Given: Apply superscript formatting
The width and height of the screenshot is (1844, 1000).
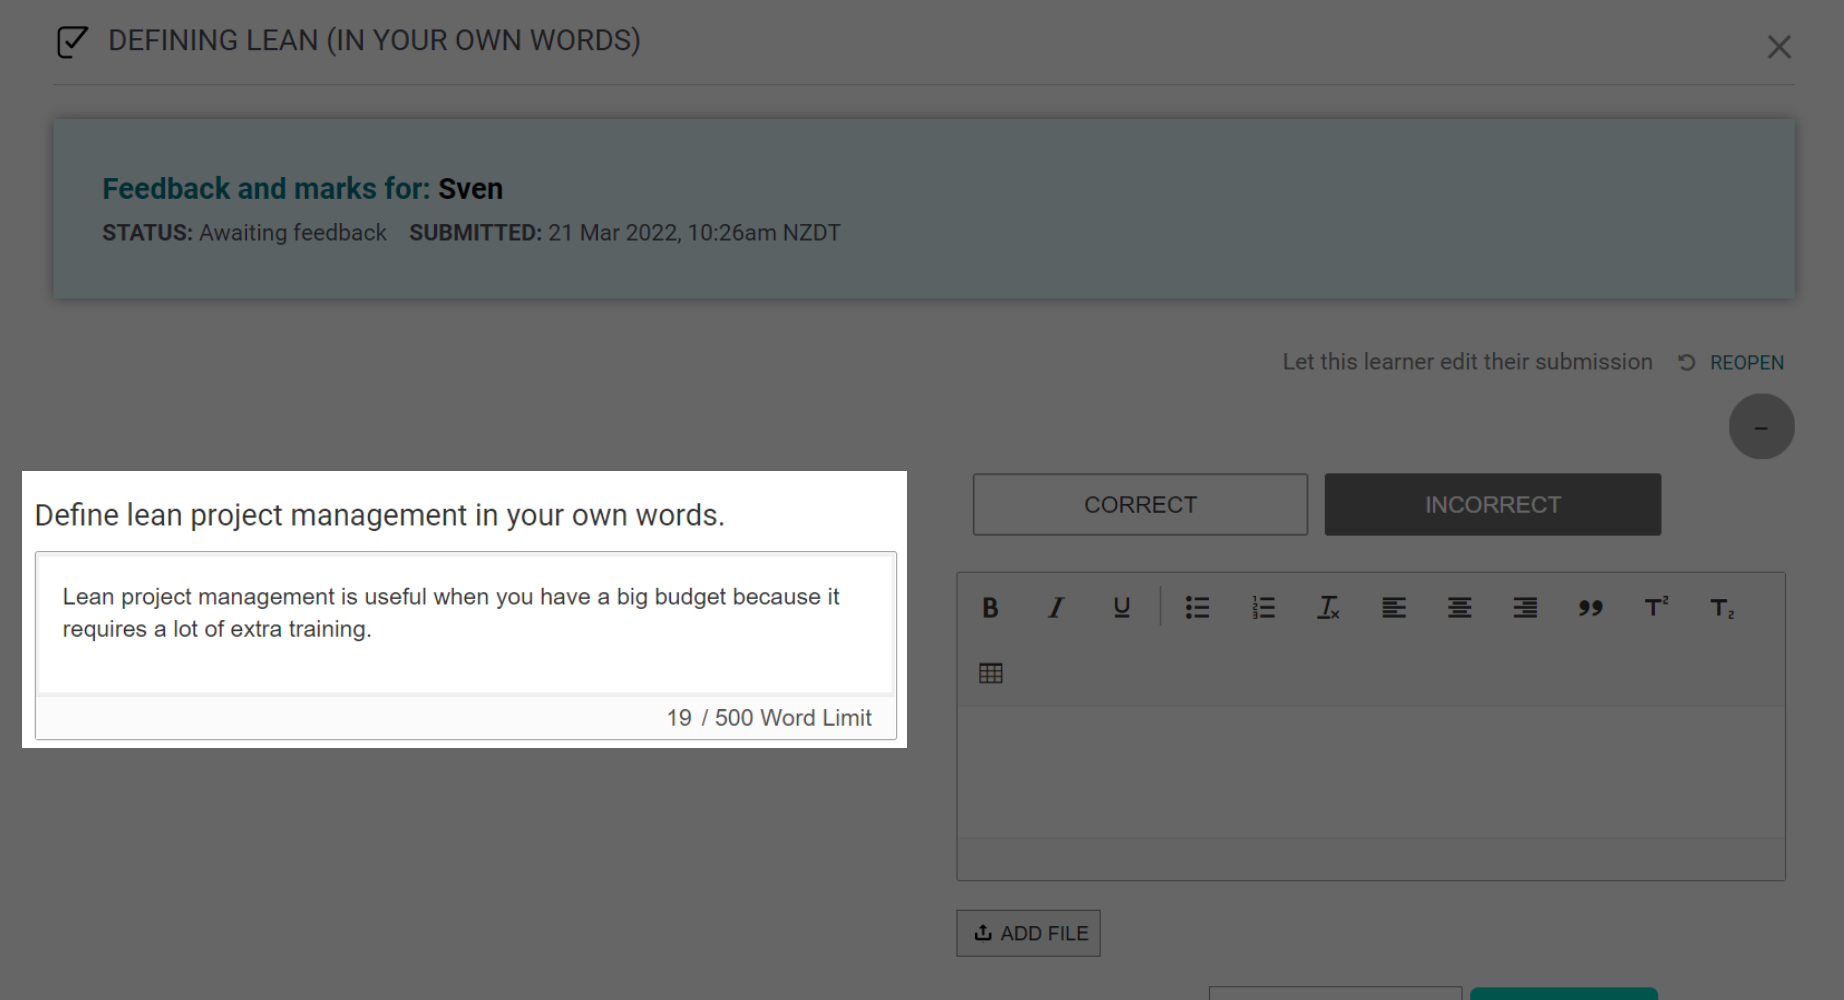Looking at the screenshot, I should [x=1656, y=608].
